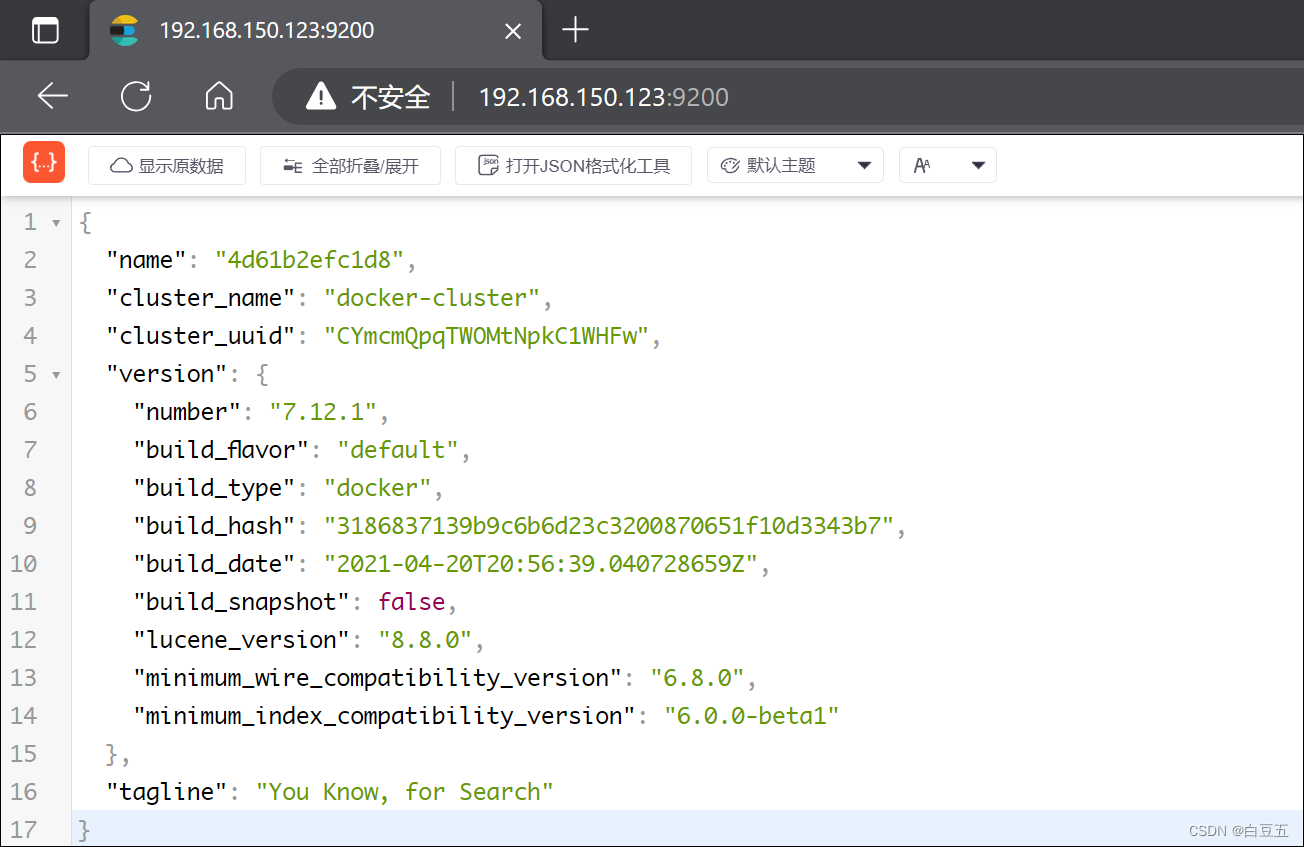Open the tab actions icon at the top-left

[x=45, y=31]
